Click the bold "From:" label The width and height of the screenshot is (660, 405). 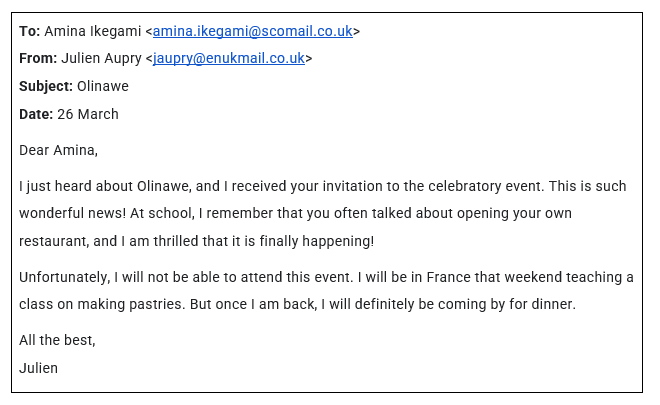pyautogui.click(x=38, y=58)
